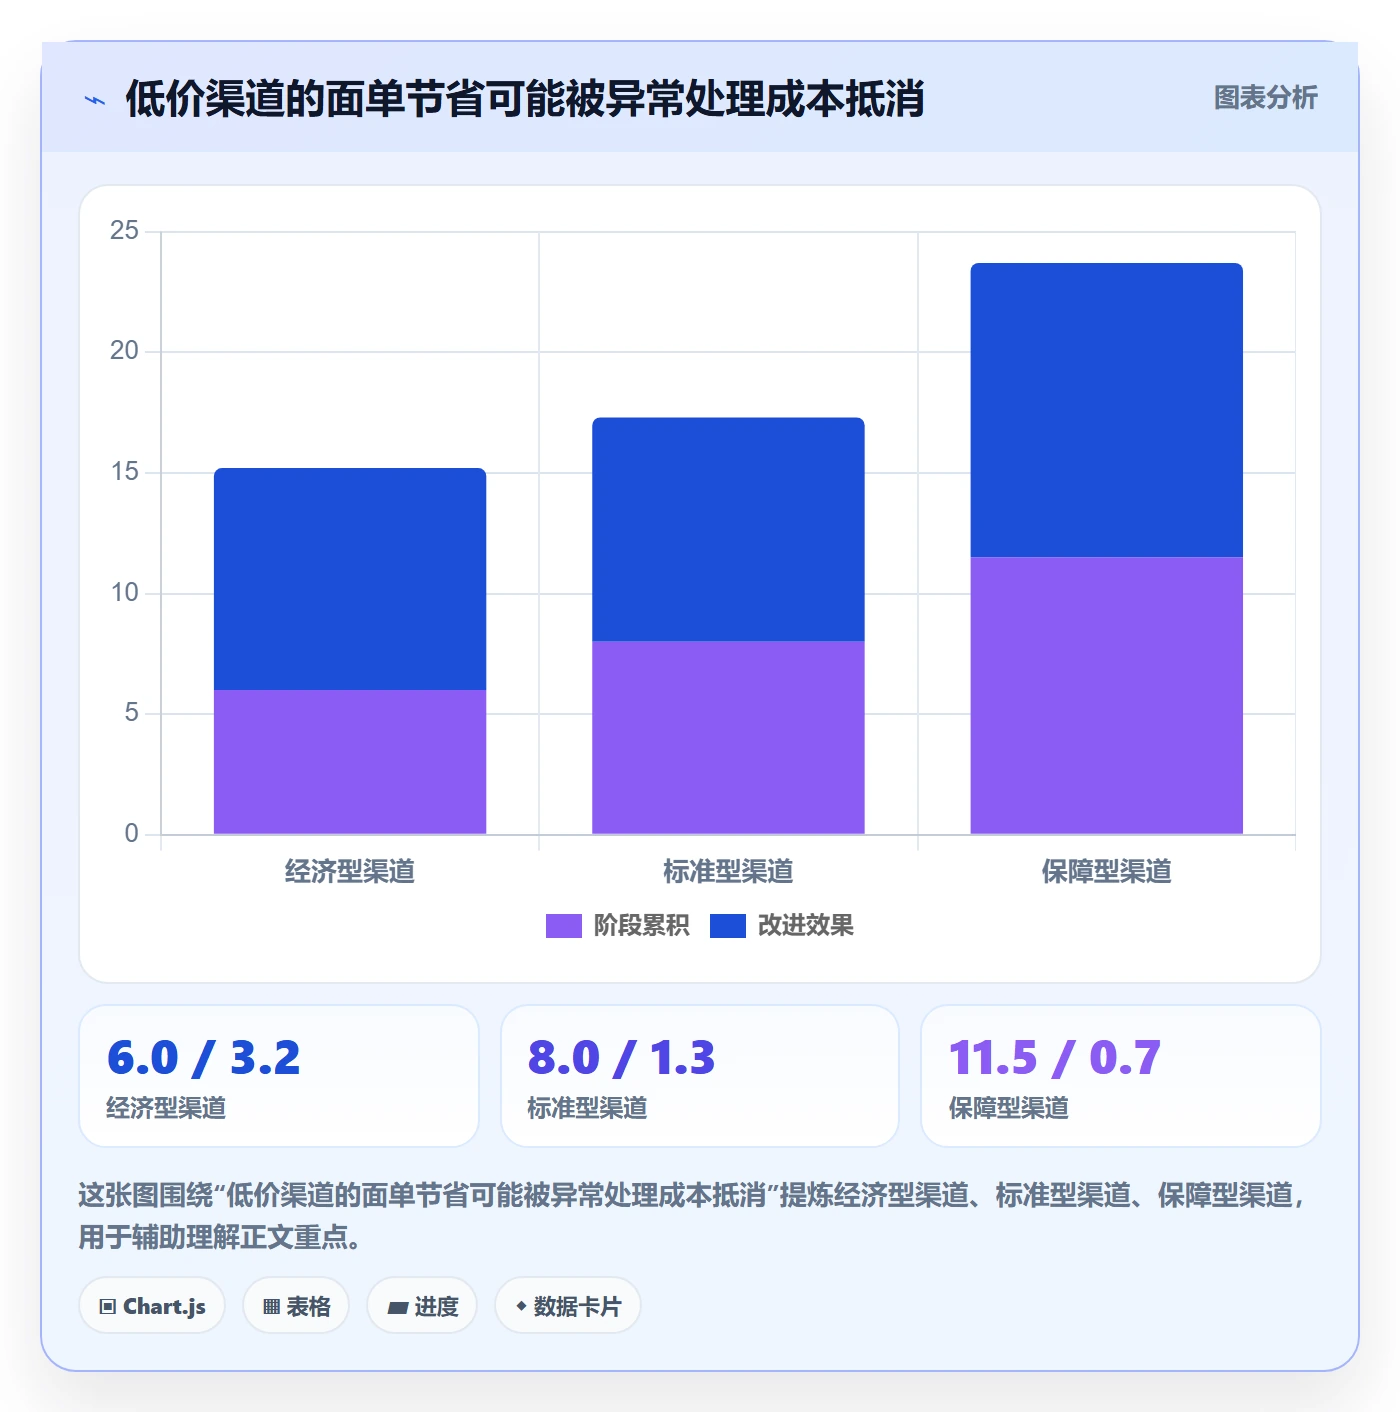The image size is (1400, 1412).
Task: Click the blue segment of 标准型渠道 bar
Action: tap(728, 529)
